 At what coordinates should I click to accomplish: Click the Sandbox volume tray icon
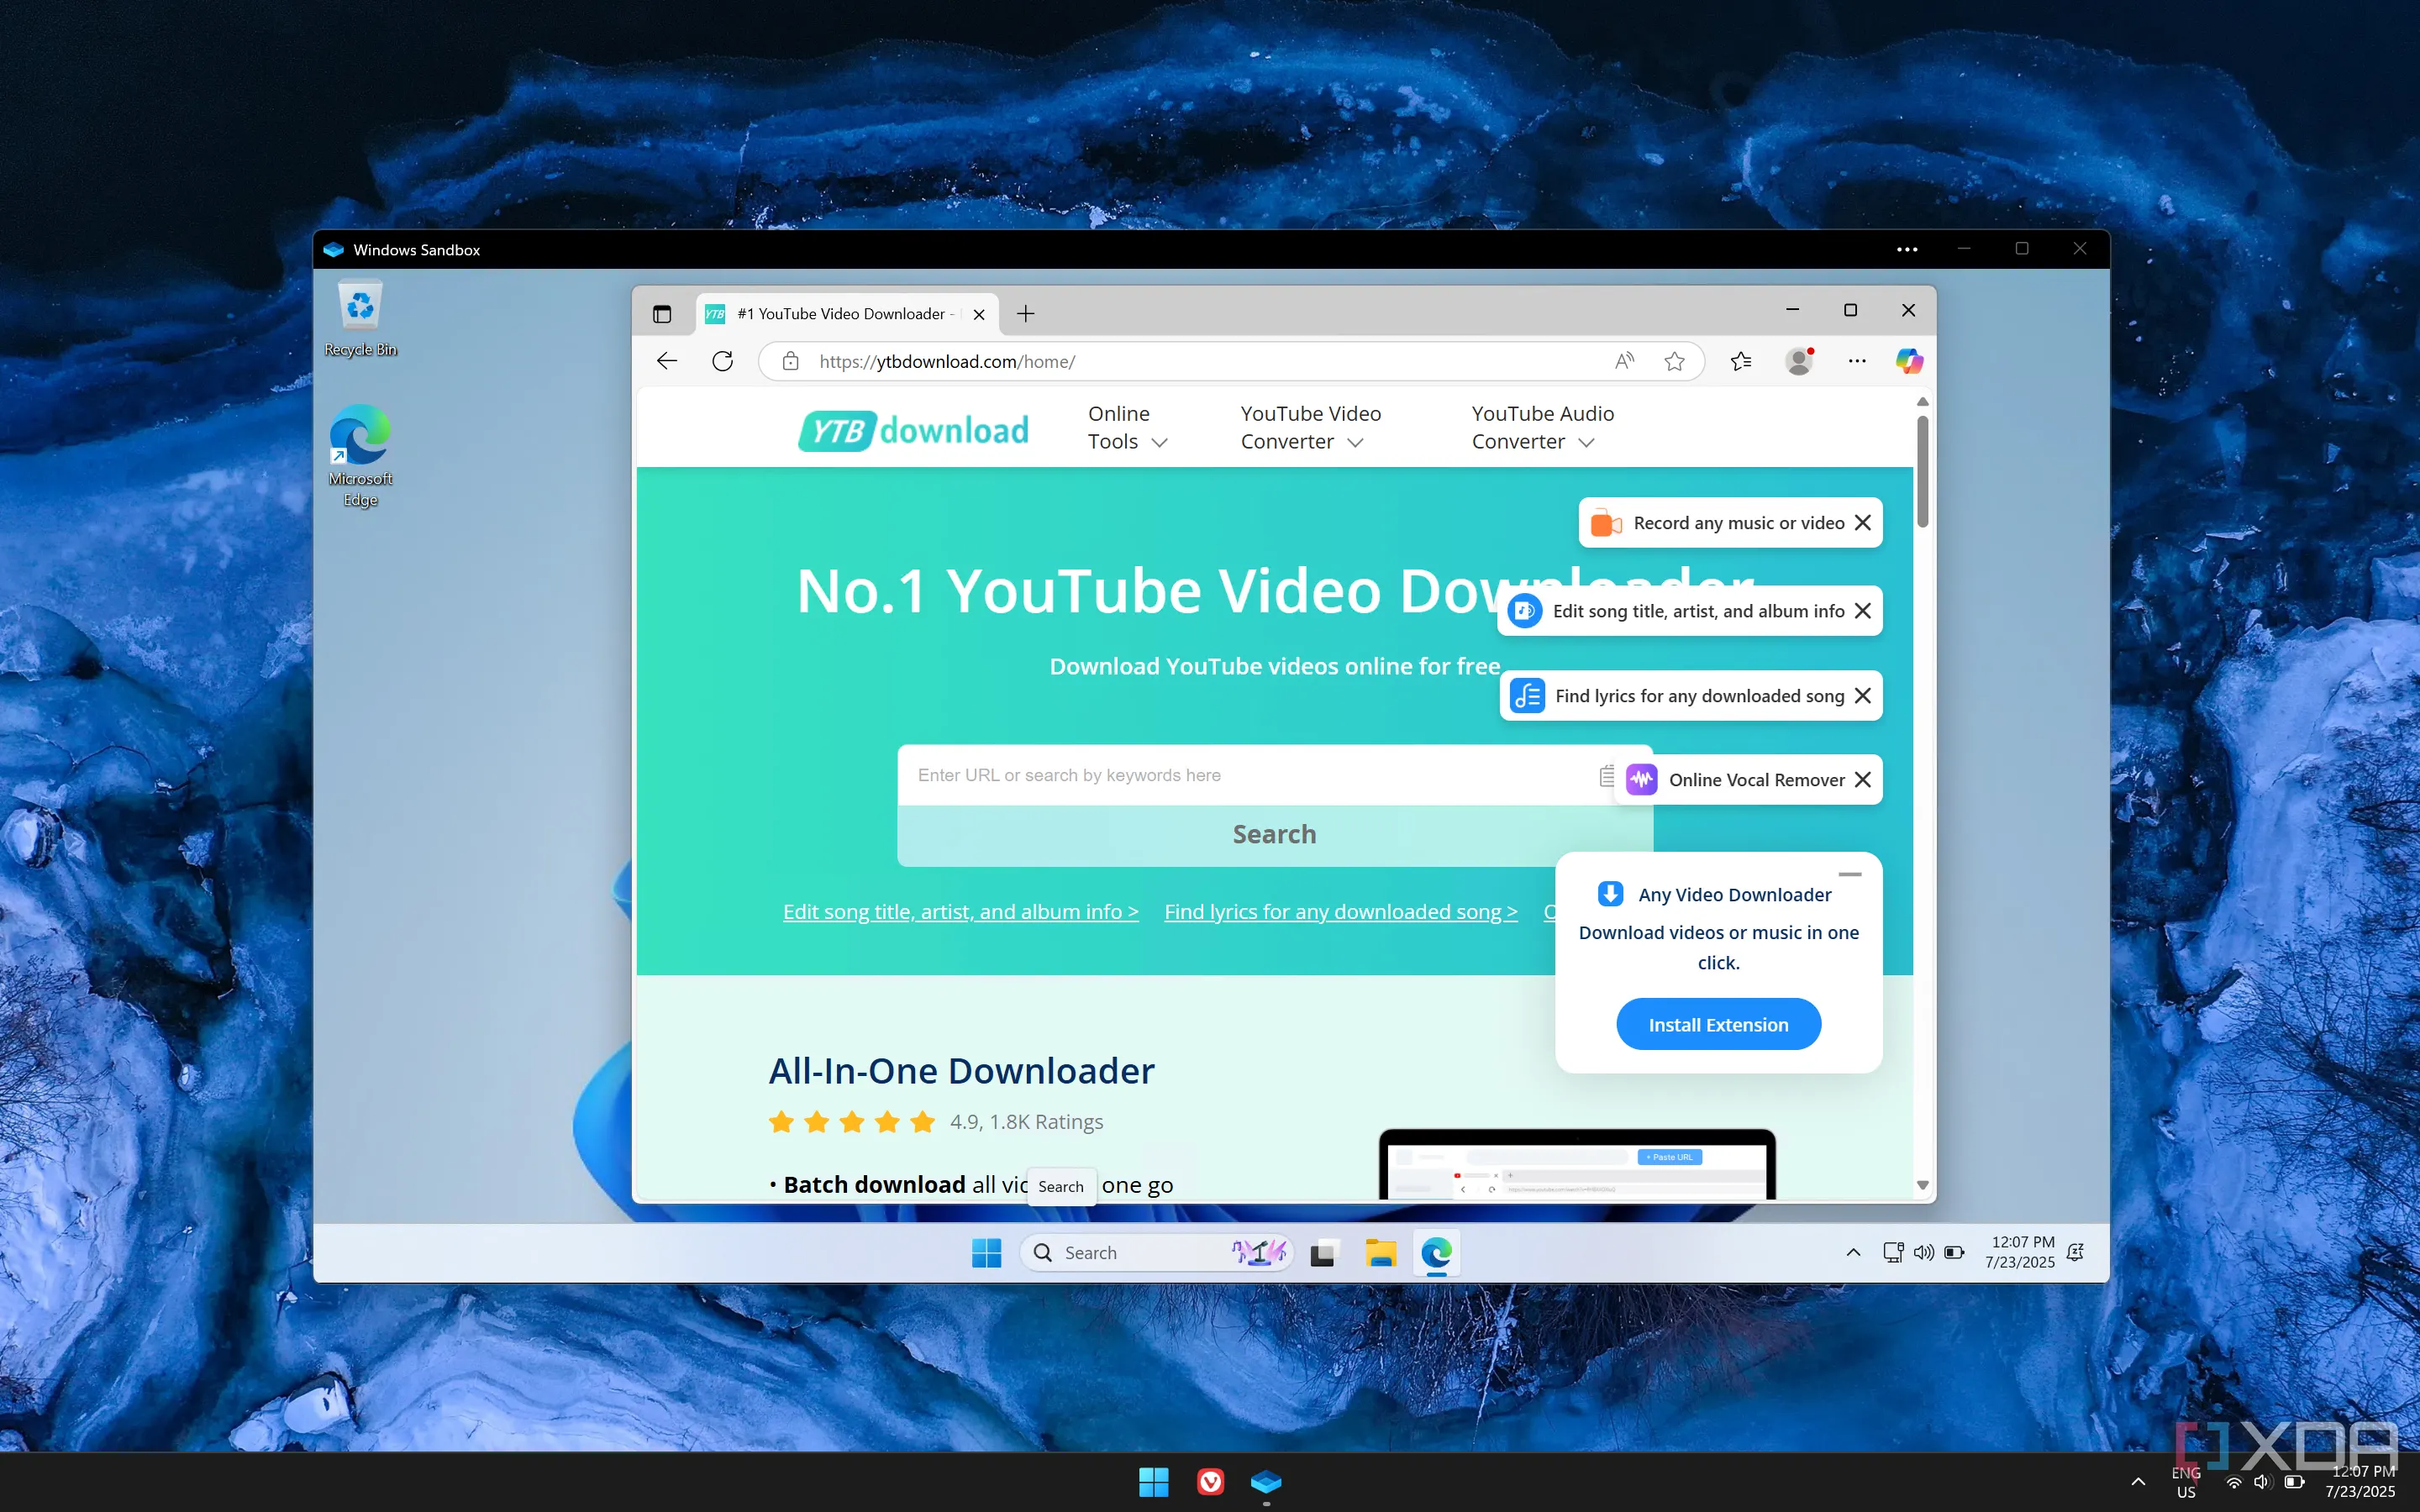tap(1923, 1252)
